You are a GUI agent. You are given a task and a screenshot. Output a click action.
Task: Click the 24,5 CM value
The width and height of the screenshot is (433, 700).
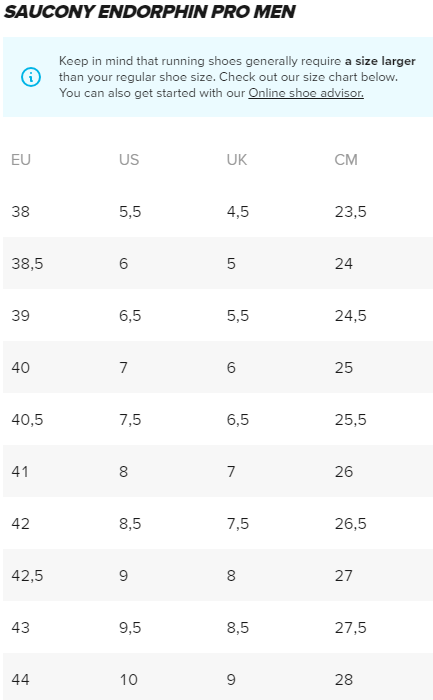pyautogui.click(x=350, y=316)
